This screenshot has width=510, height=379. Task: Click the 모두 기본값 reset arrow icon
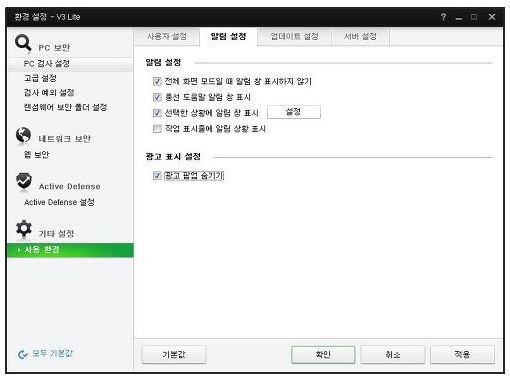point(22,354)
